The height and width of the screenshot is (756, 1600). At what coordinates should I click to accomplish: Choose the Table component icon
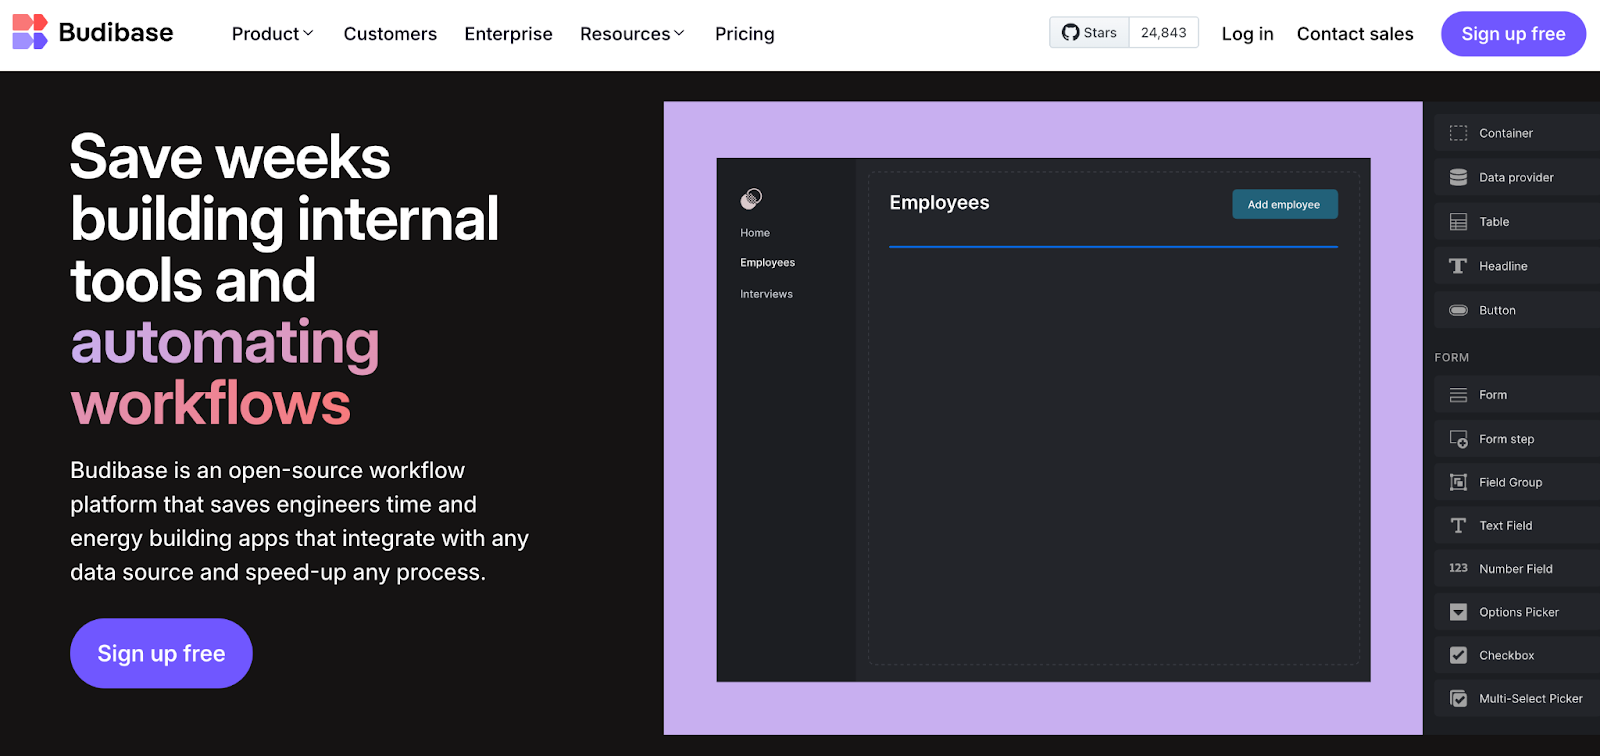click(1458, 222)
